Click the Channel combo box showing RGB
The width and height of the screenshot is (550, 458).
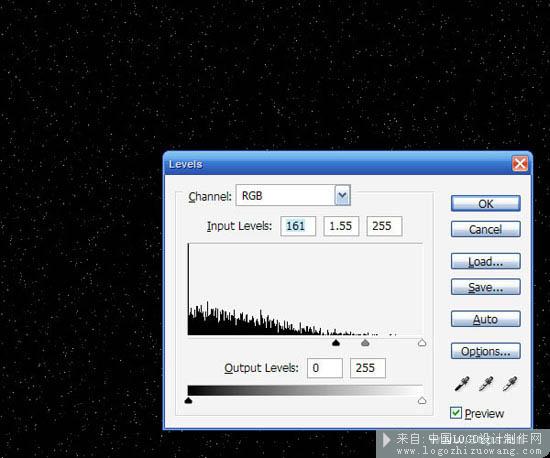tap(293, 195)
